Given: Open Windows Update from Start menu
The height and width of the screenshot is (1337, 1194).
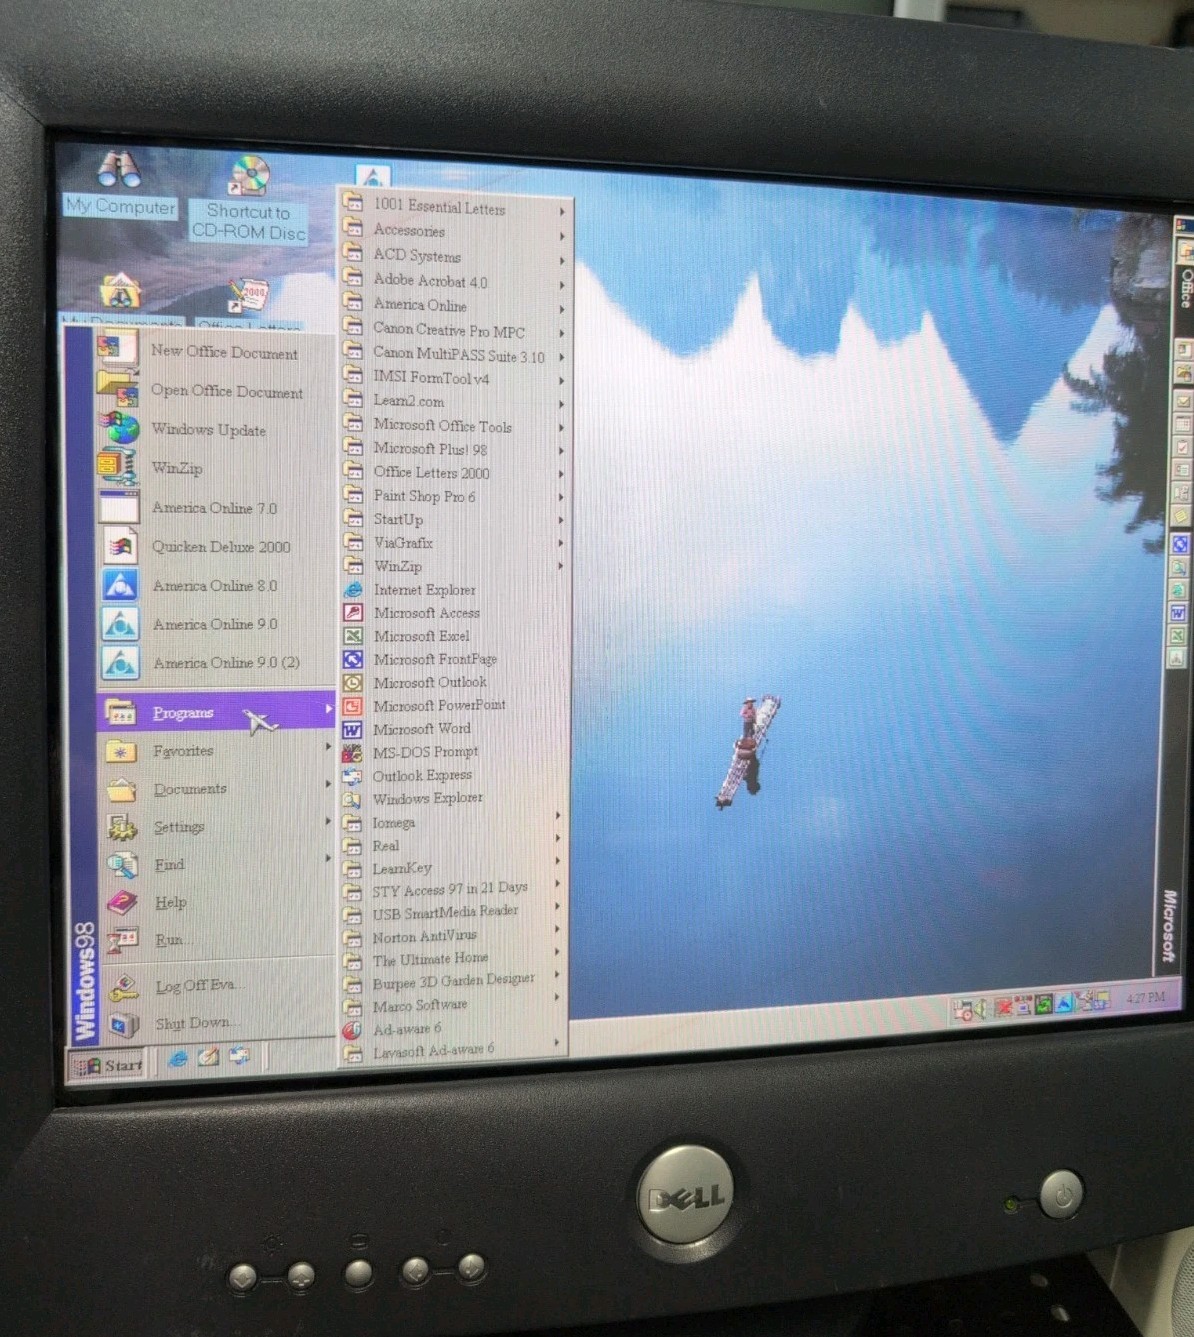Looking at the screenshot, I should tap(213, 429).
